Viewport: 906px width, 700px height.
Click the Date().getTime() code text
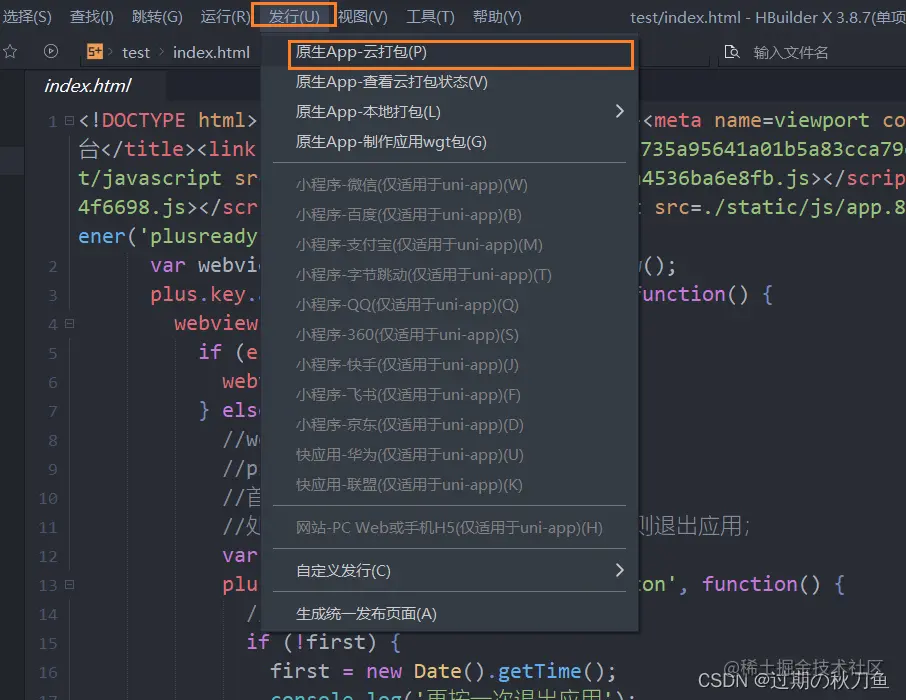click(x=515, y=671)
